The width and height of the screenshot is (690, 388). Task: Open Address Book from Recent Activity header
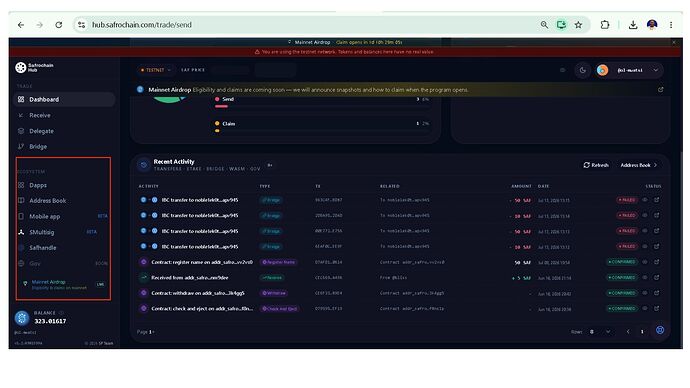coord(639,165)
